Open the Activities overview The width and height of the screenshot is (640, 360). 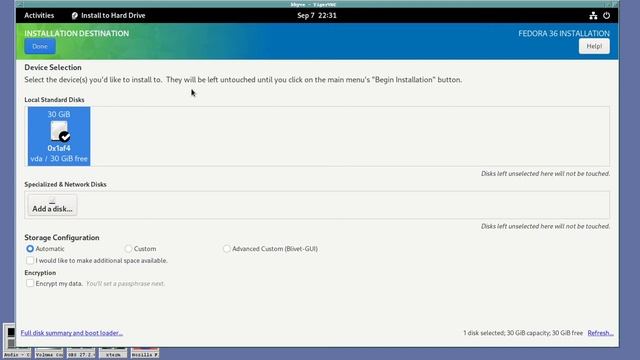[x=39, y=16]
